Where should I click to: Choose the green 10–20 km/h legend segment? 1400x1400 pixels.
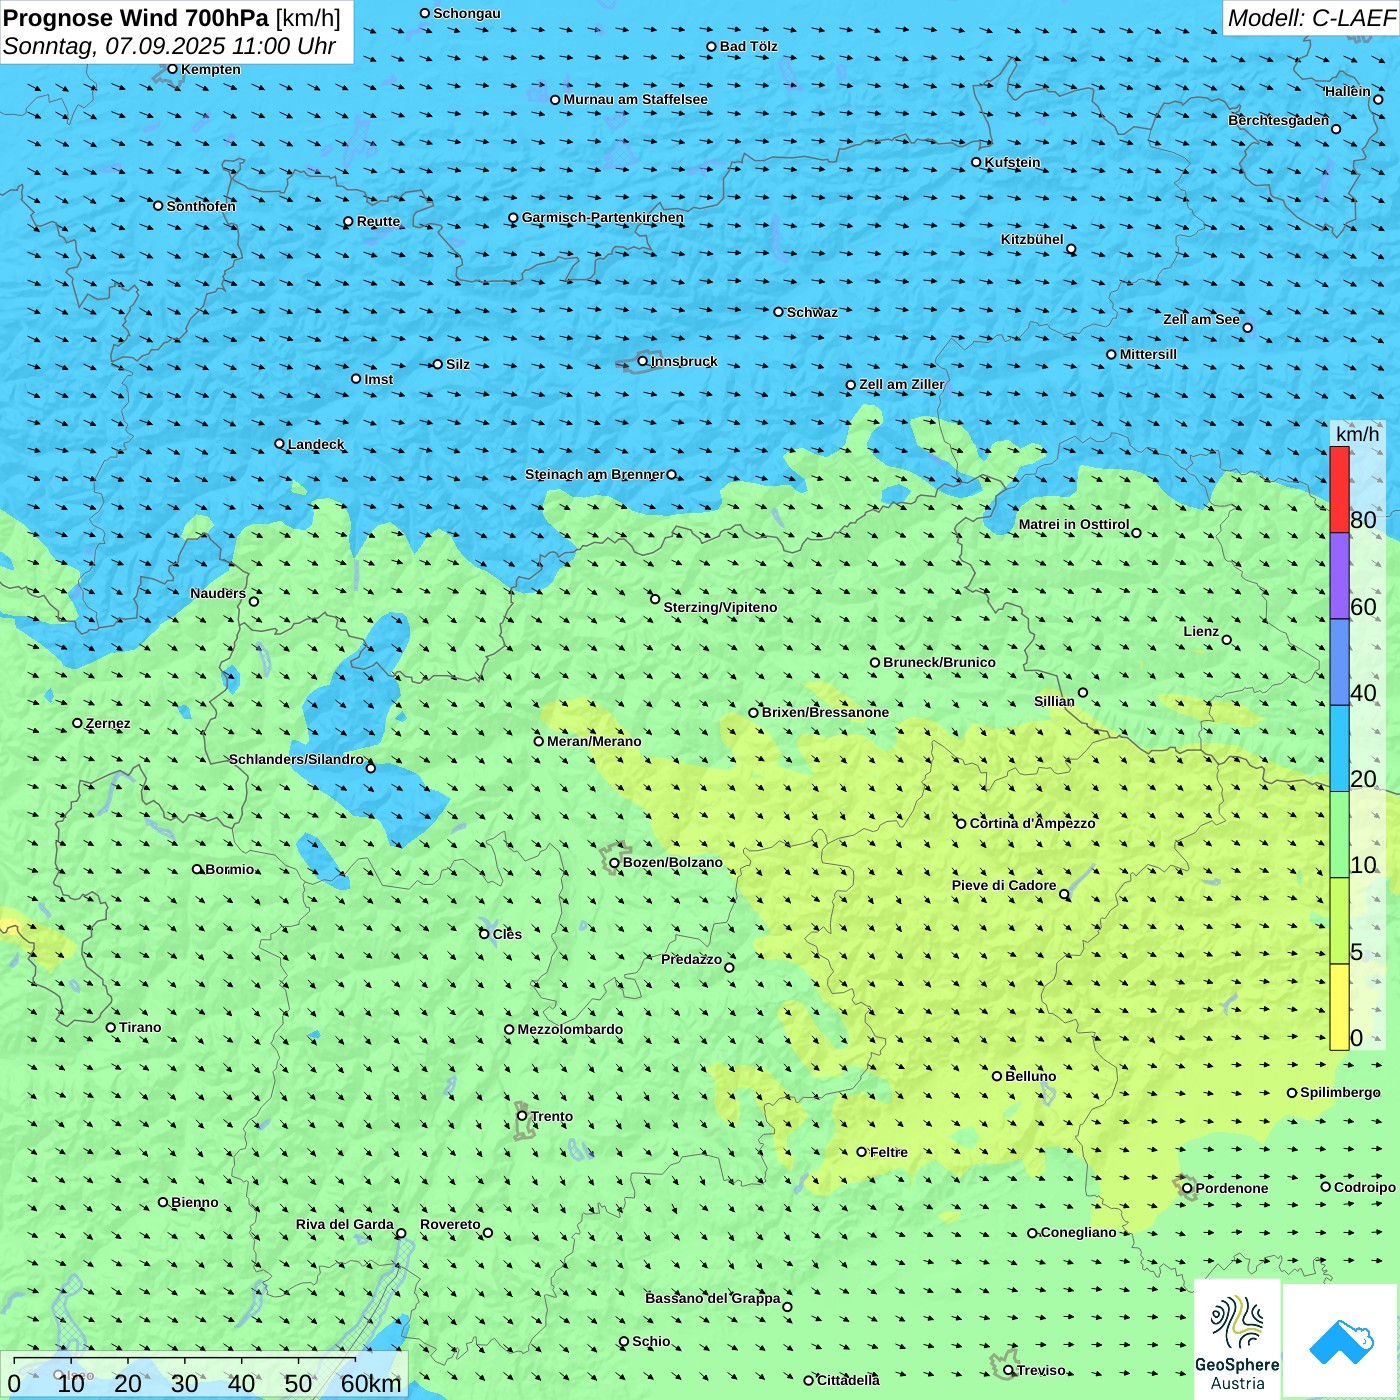click(x=1339, y=835)
